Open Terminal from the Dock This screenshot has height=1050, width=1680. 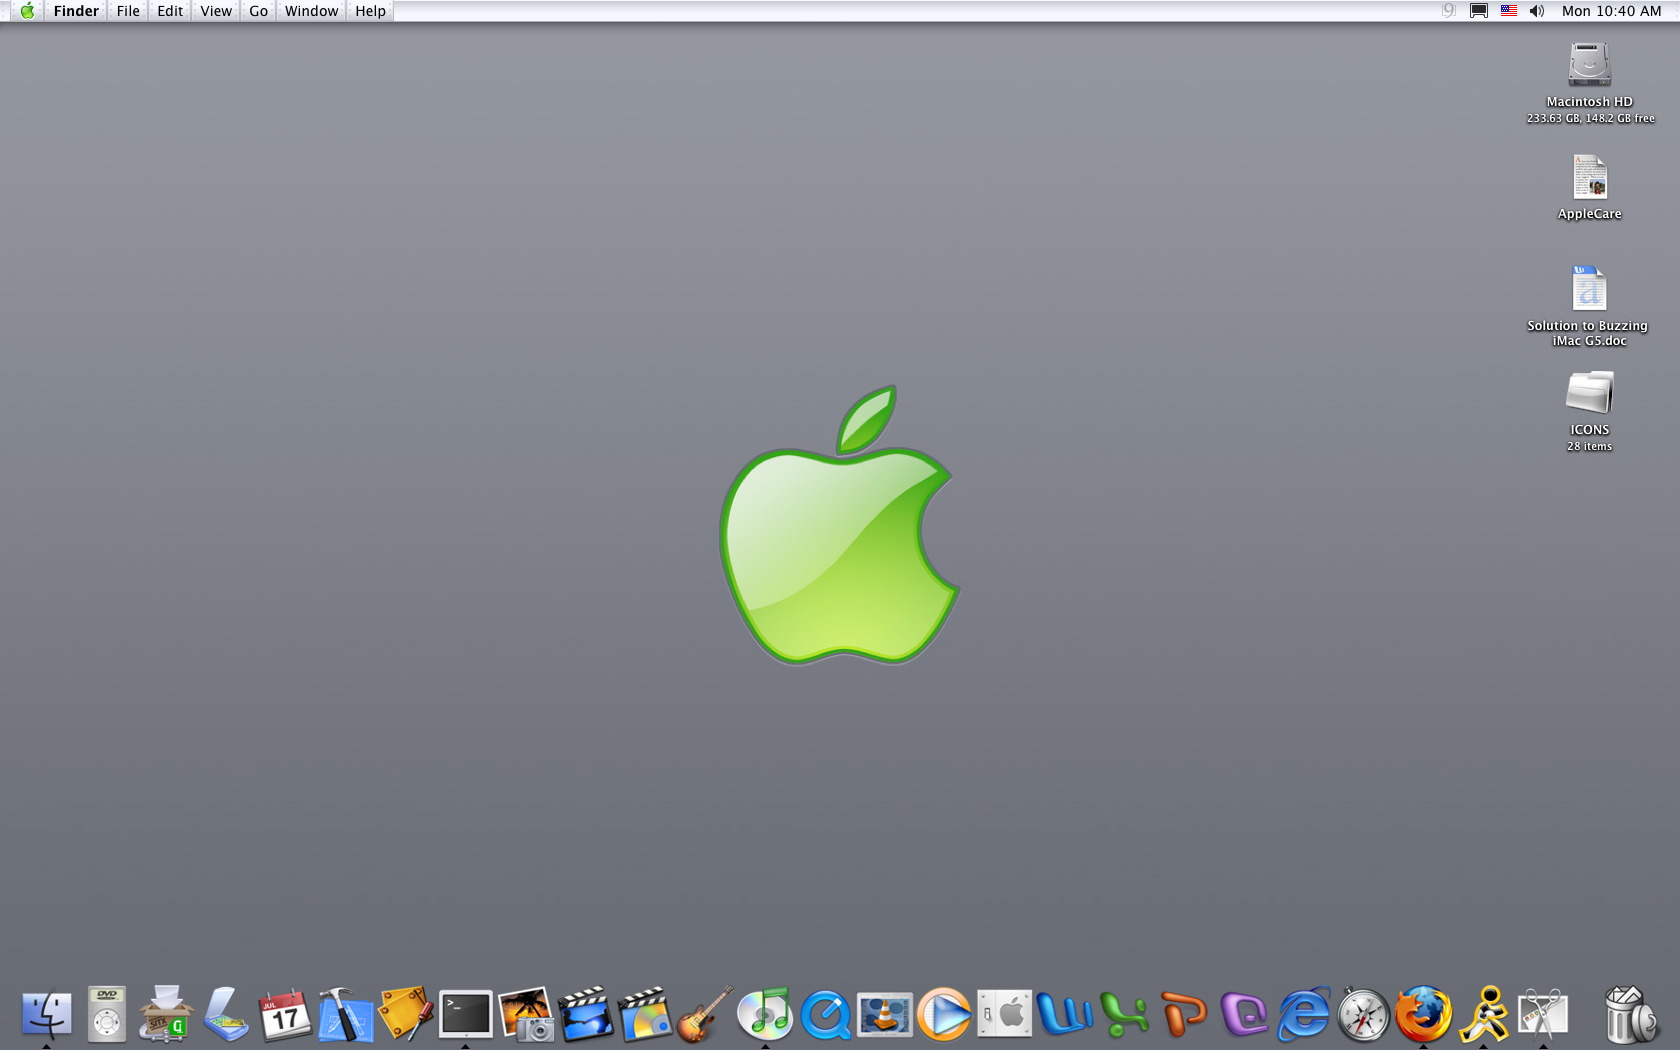pyautogui.click(x=466, y=1015)
